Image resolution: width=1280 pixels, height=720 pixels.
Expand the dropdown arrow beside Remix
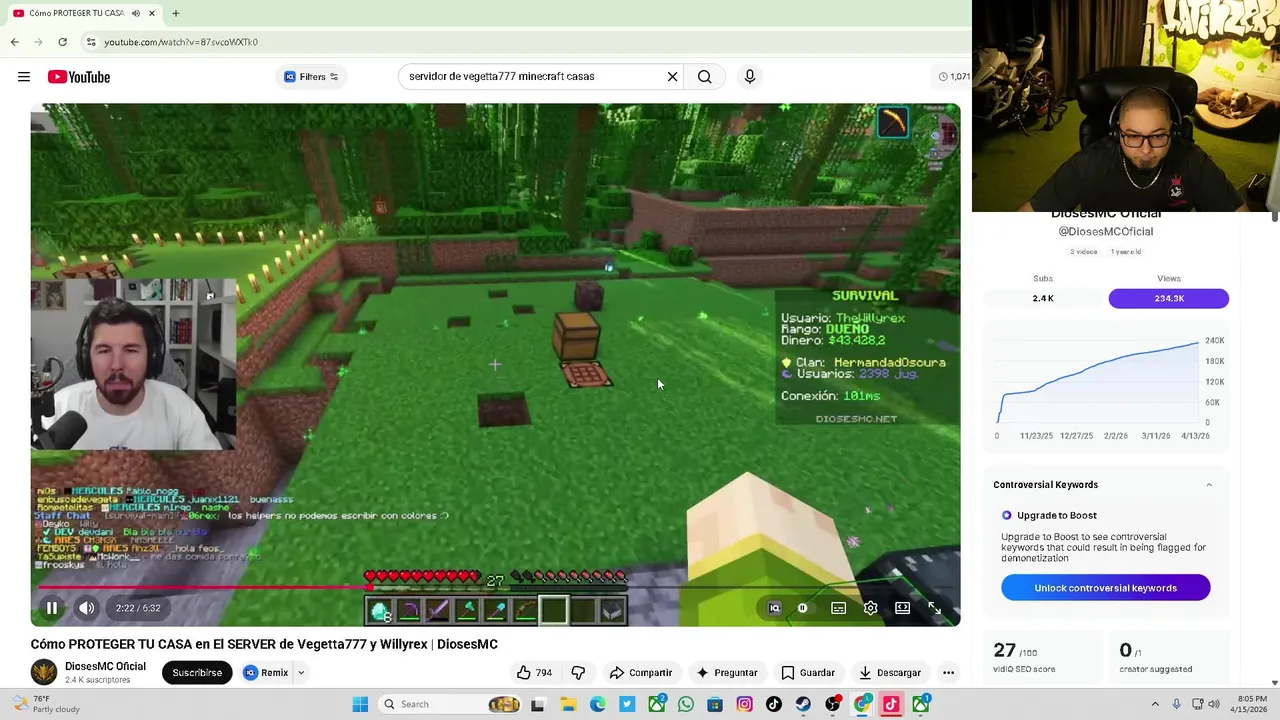(x=300, y=673)
